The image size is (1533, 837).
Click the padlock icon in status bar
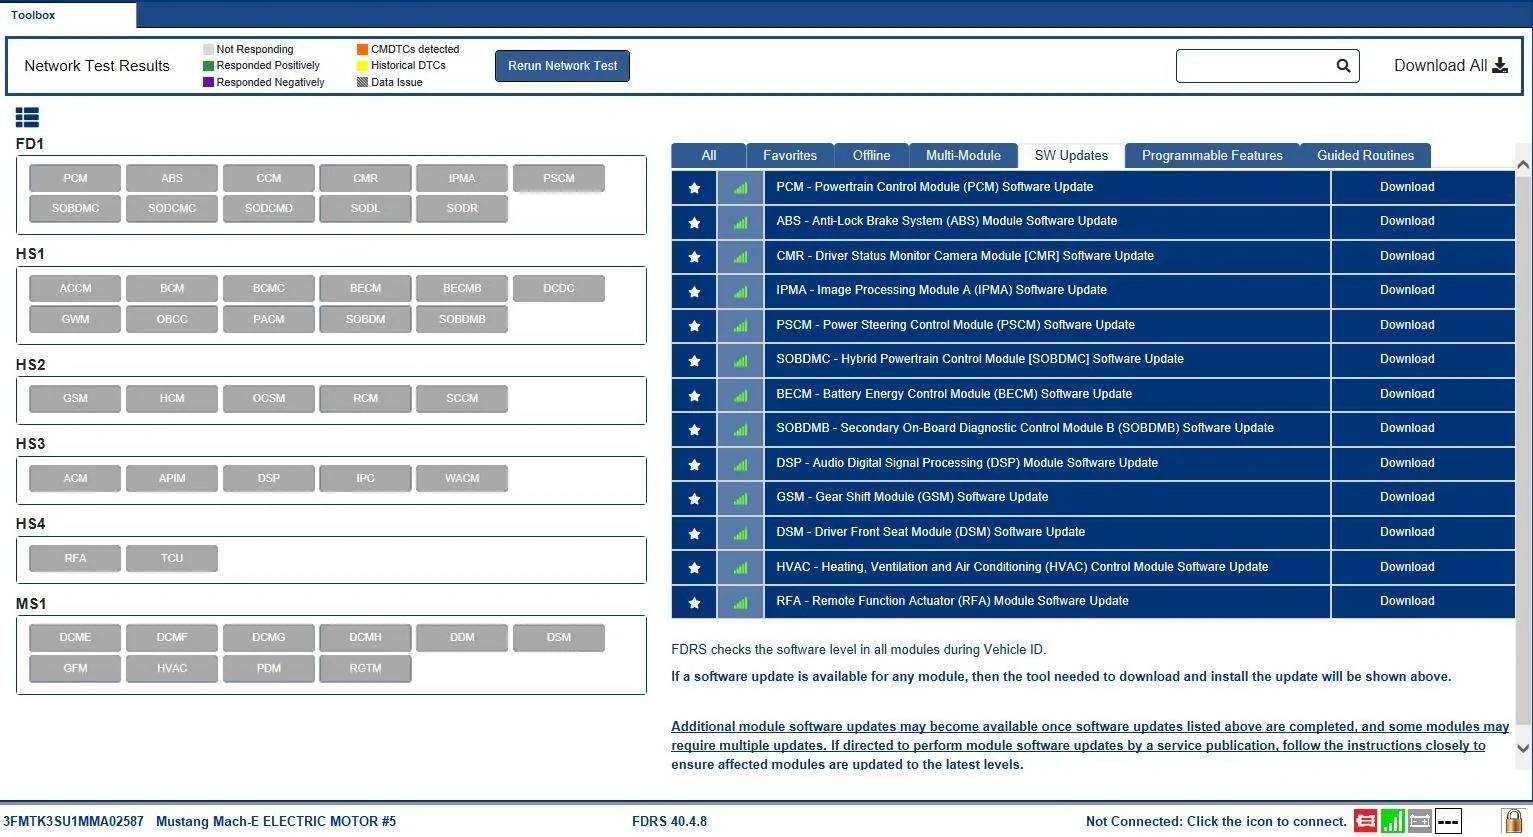tap(1512, 821)
